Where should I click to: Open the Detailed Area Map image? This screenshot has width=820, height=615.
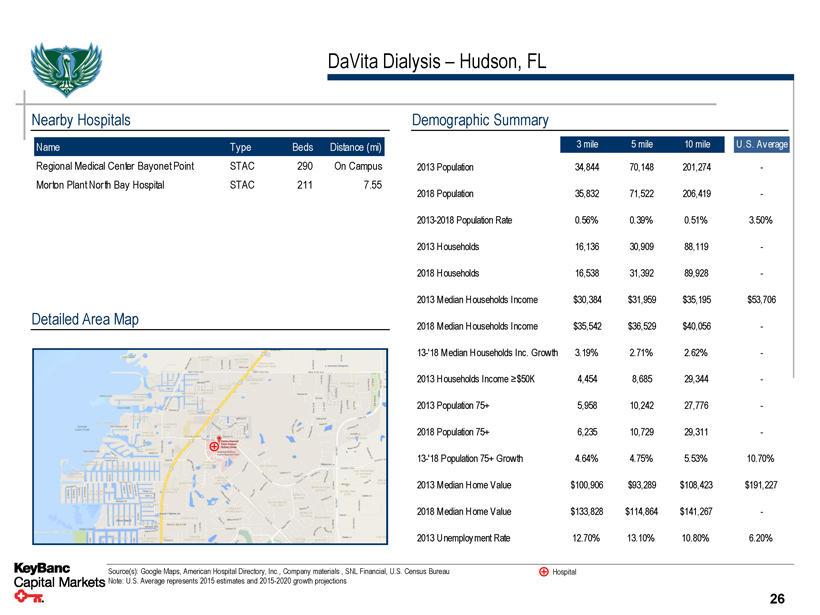point(210,447)
